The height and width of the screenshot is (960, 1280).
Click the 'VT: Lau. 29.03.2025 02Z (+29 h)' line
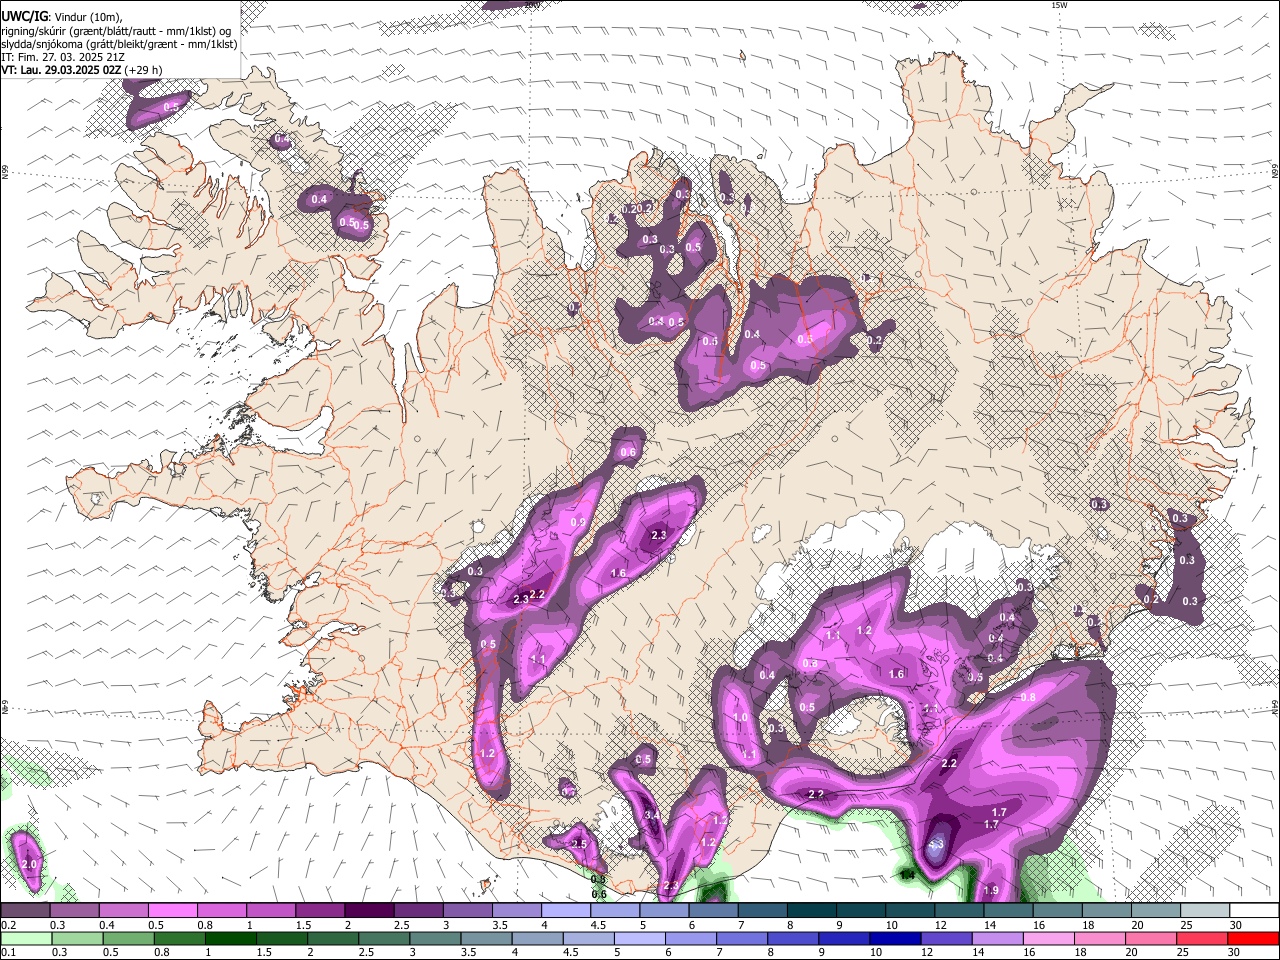(x=82, y=70)
